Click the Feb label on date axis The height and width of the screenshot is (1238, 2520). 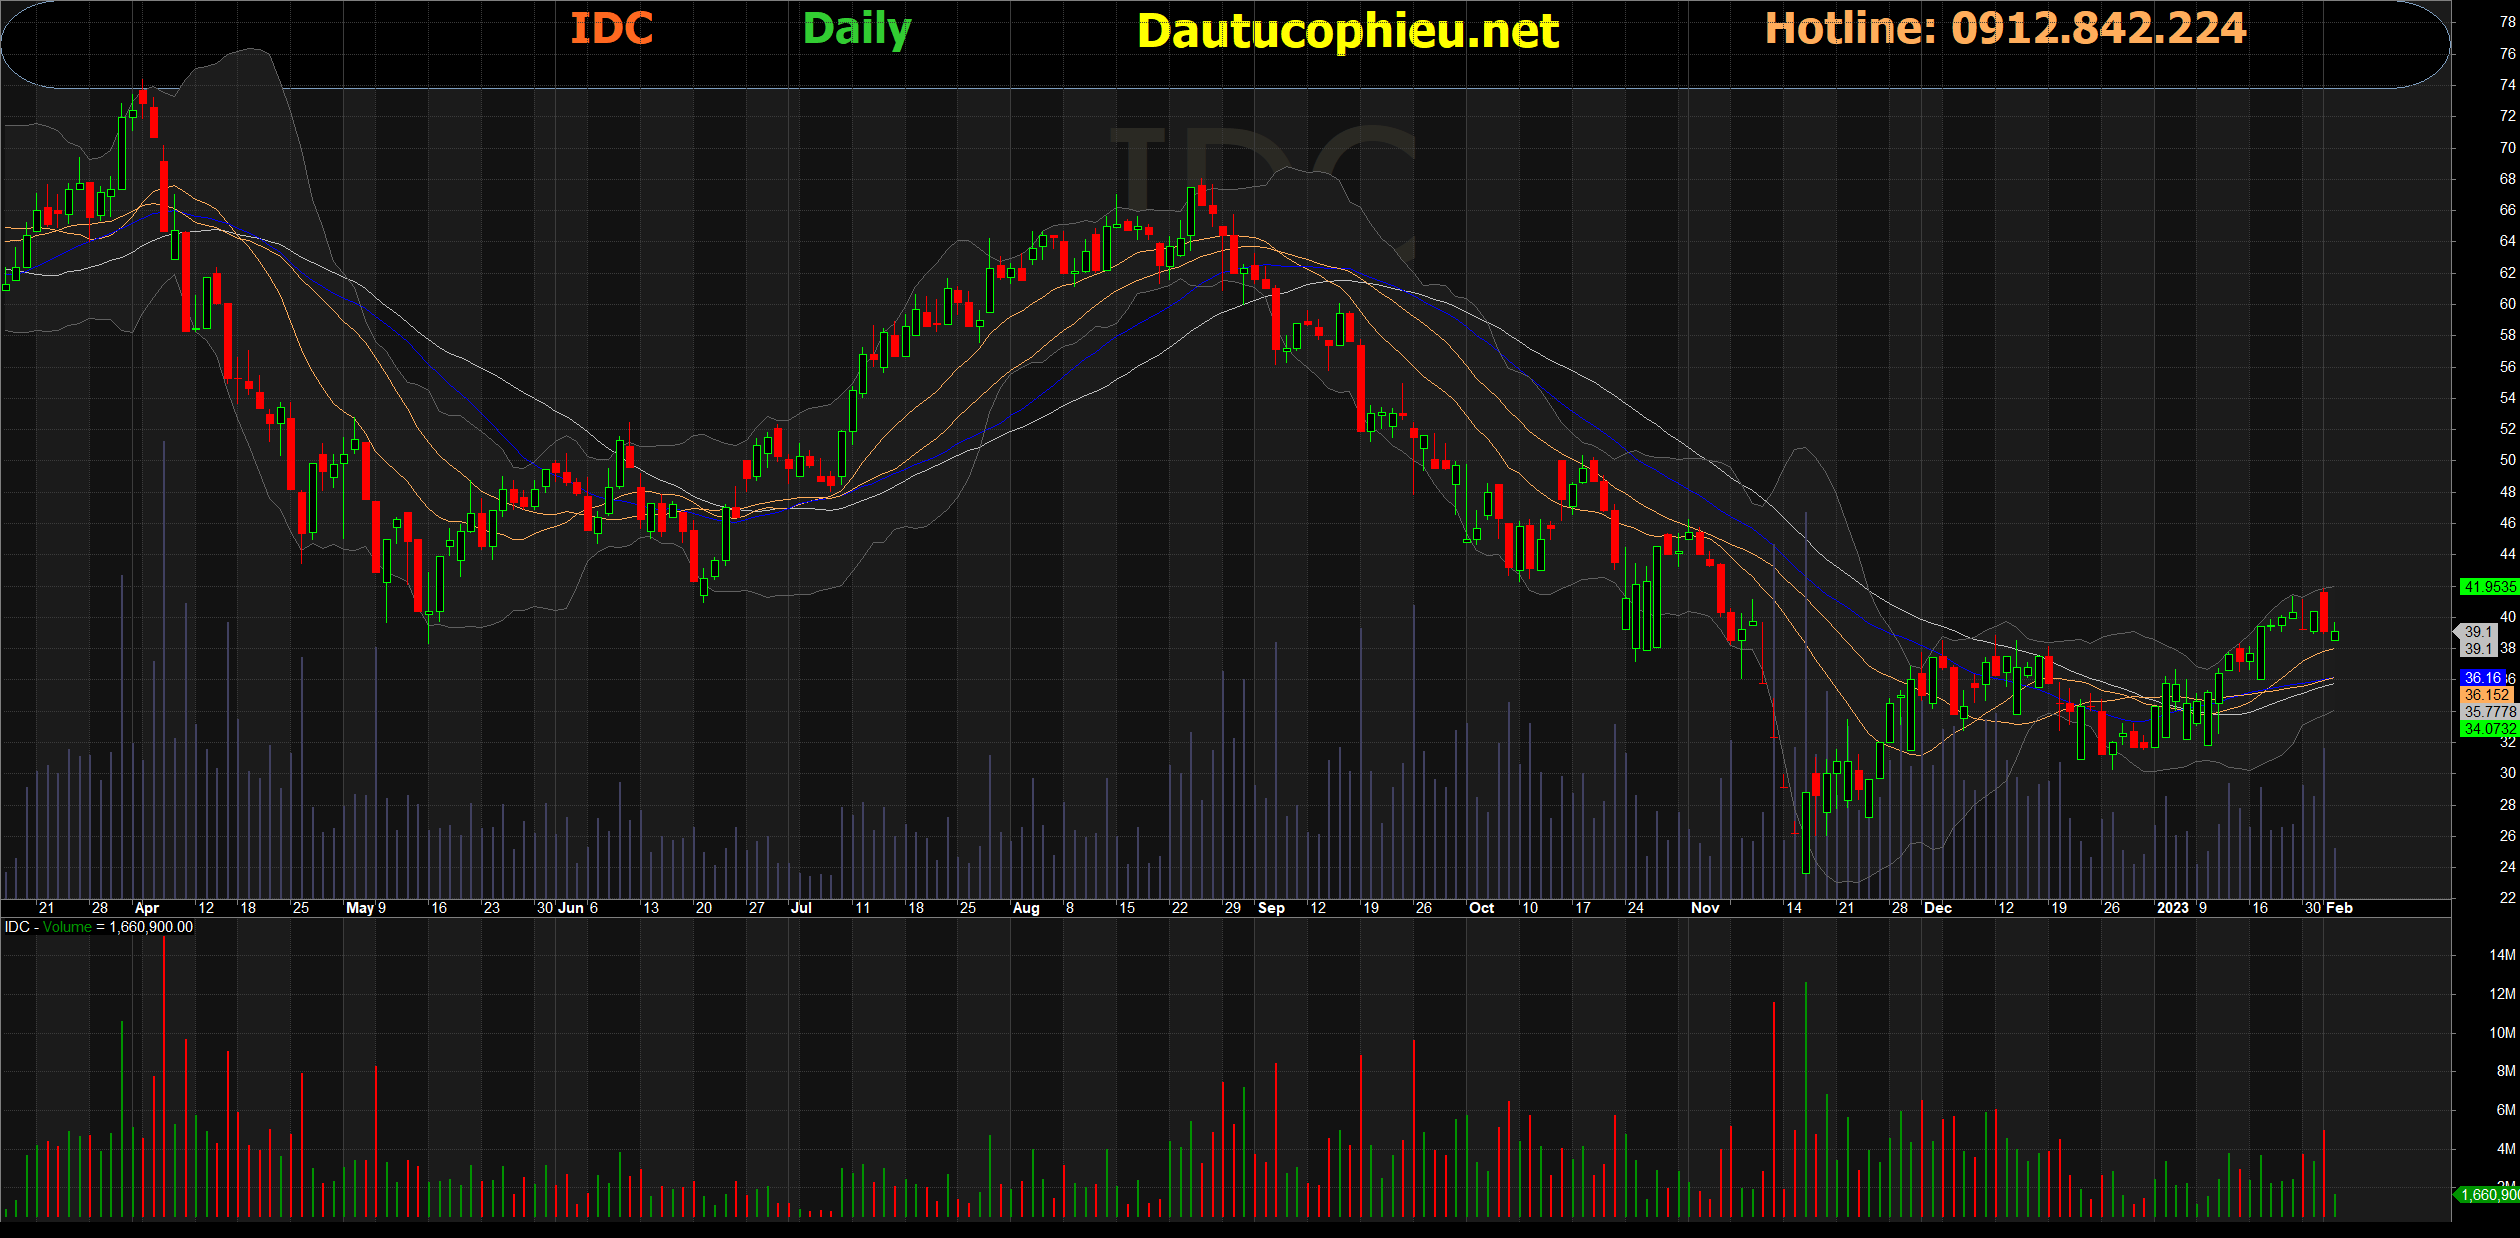tap(2339, 908)
